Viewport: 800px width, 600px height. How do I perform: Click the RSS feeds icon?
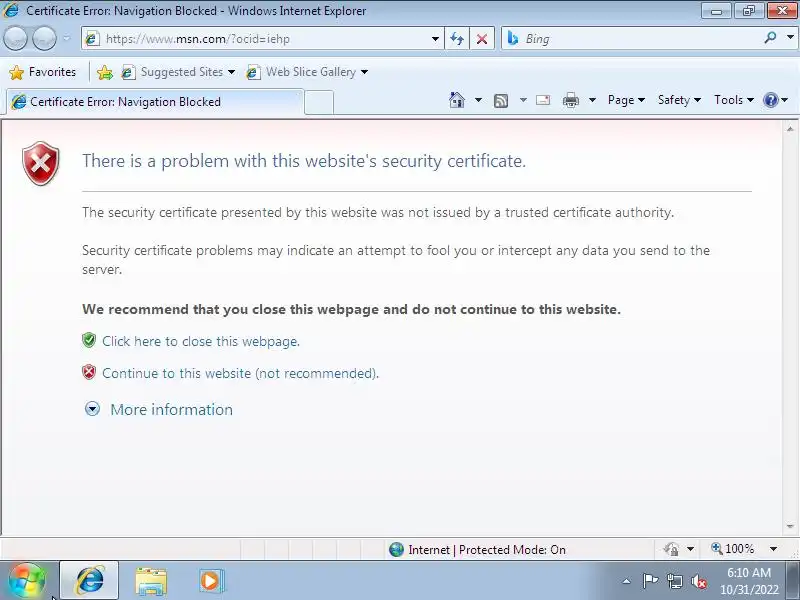(501, 101)
